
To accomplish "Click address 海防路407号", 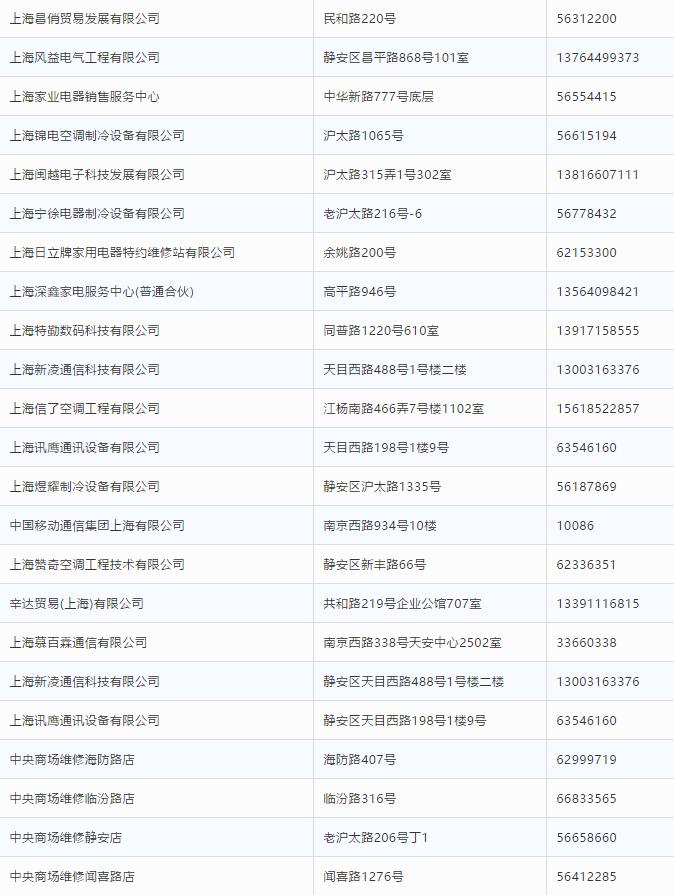I will click(x=360, y=760).
